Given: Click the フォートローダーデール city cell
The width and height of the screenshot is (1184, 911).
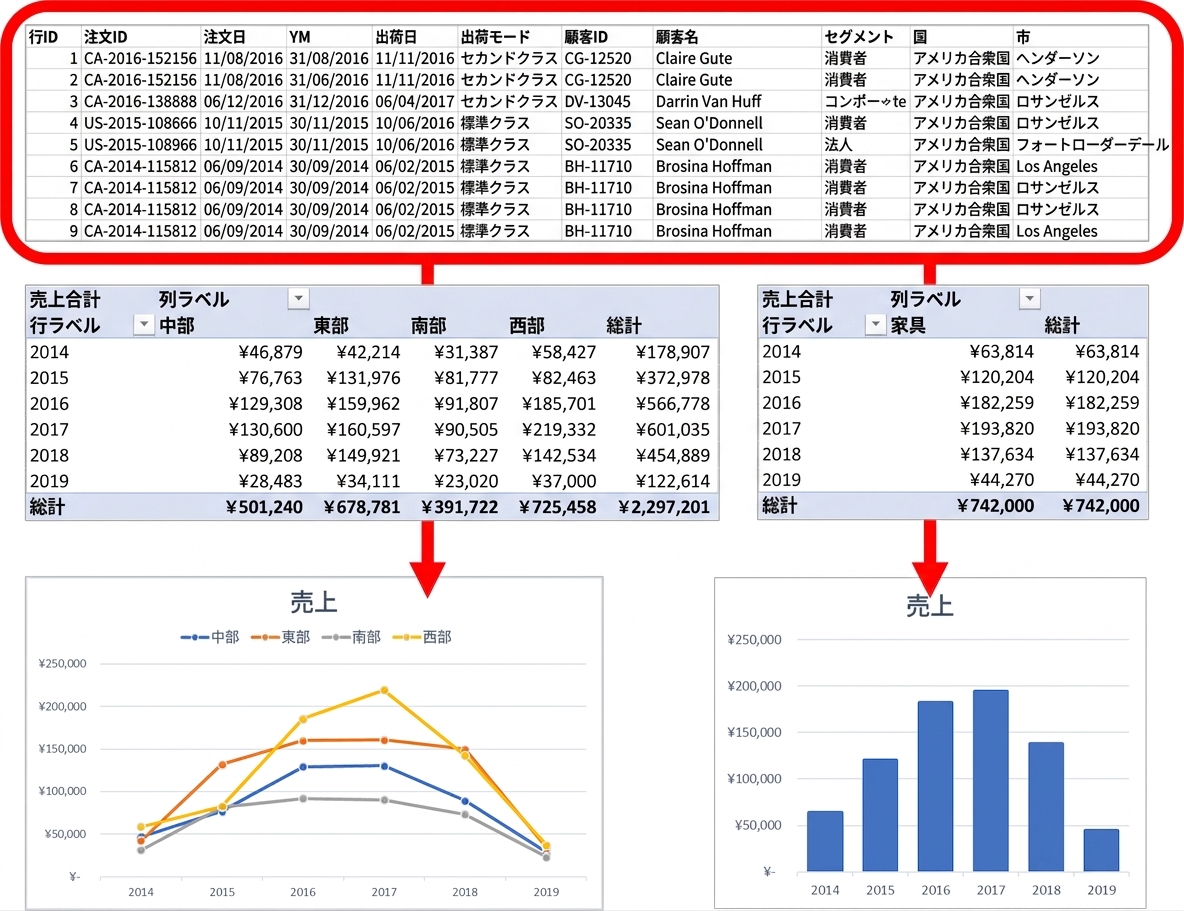Looking at the screenshot, I should click(1092, 145).
